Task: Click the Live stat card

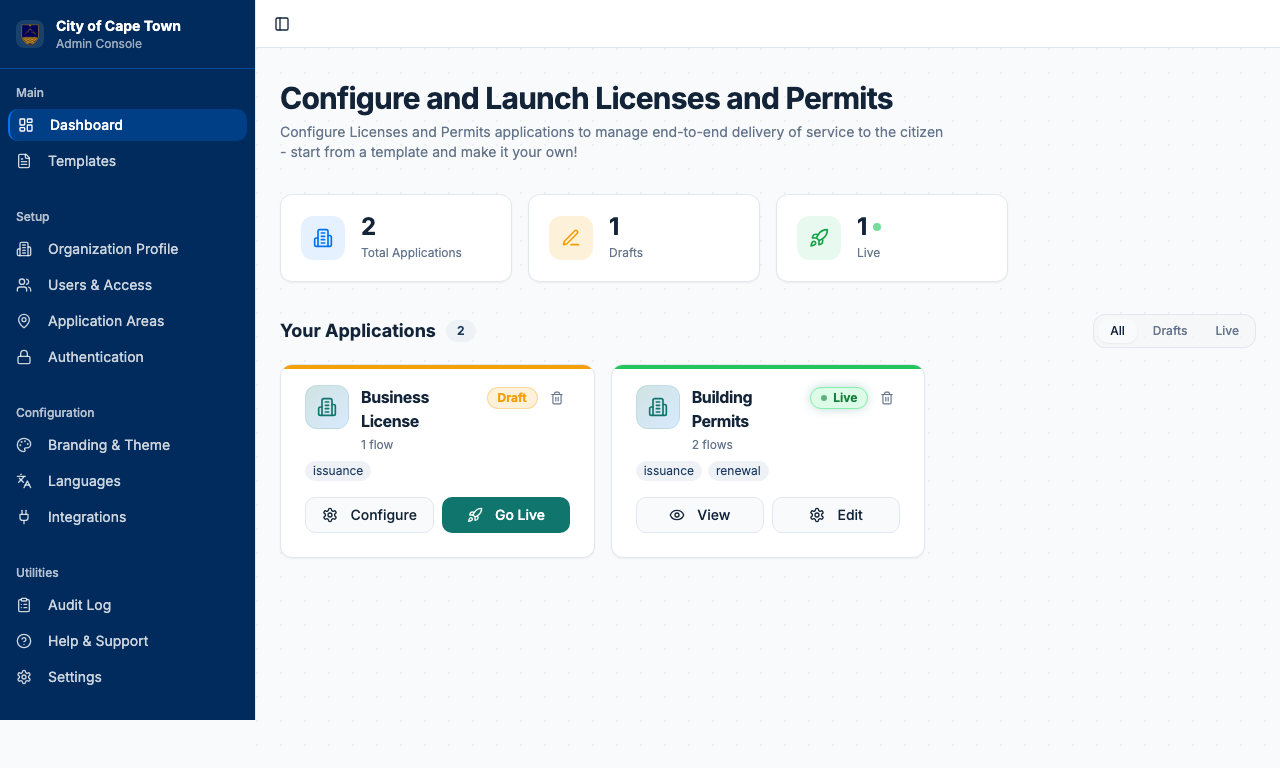Action: (892, 238)
